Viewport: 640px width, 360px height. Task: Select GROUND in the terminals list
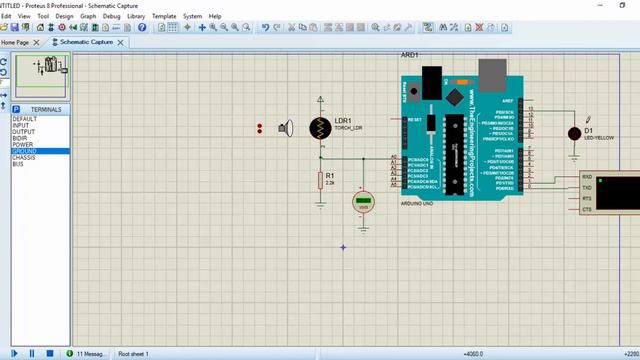point(40,151)
